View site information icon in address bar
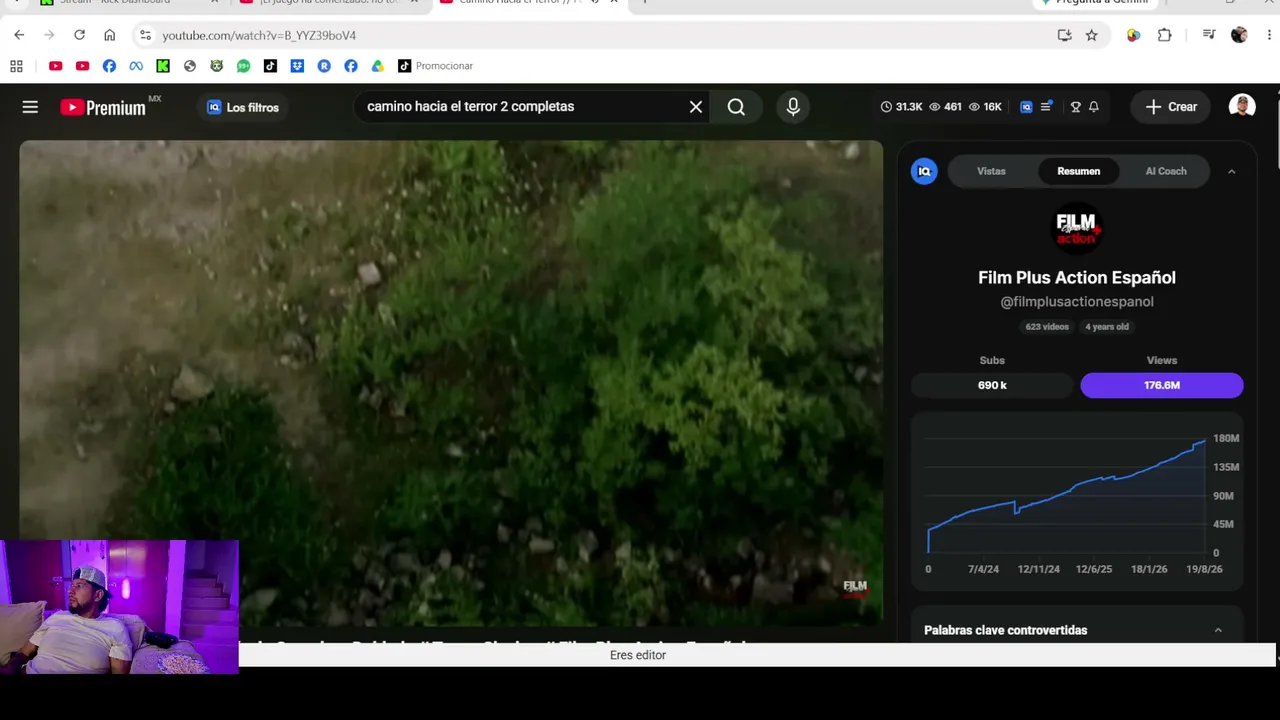The image size is (1280, 720). click(145, 35)
